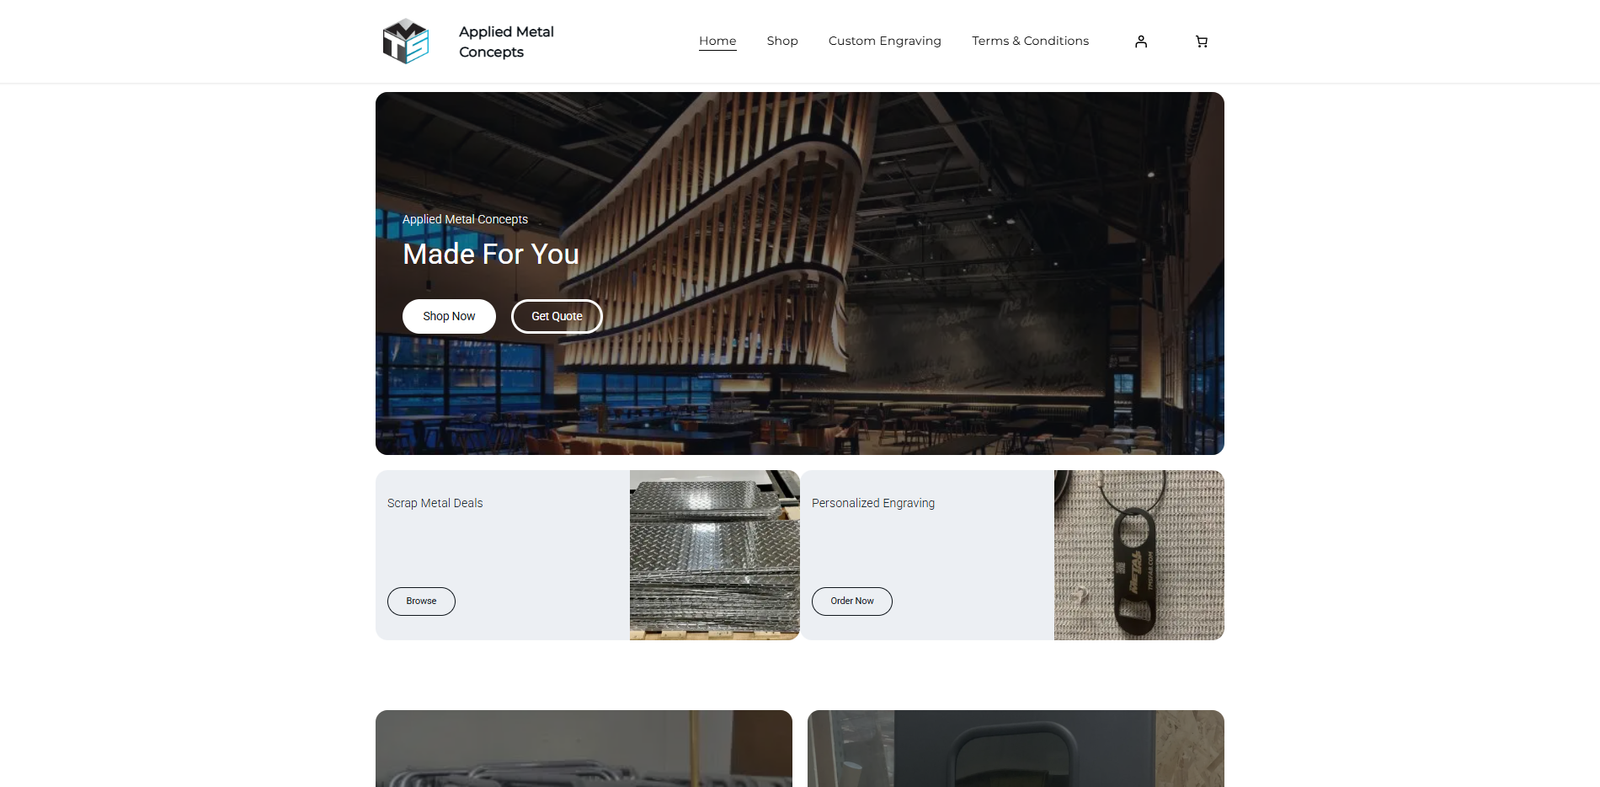The width and height of the screenshot is (1600, 787).
Task: Open the bottom-right product image card
Action: pyautogui.click(x=1016, y=748)
